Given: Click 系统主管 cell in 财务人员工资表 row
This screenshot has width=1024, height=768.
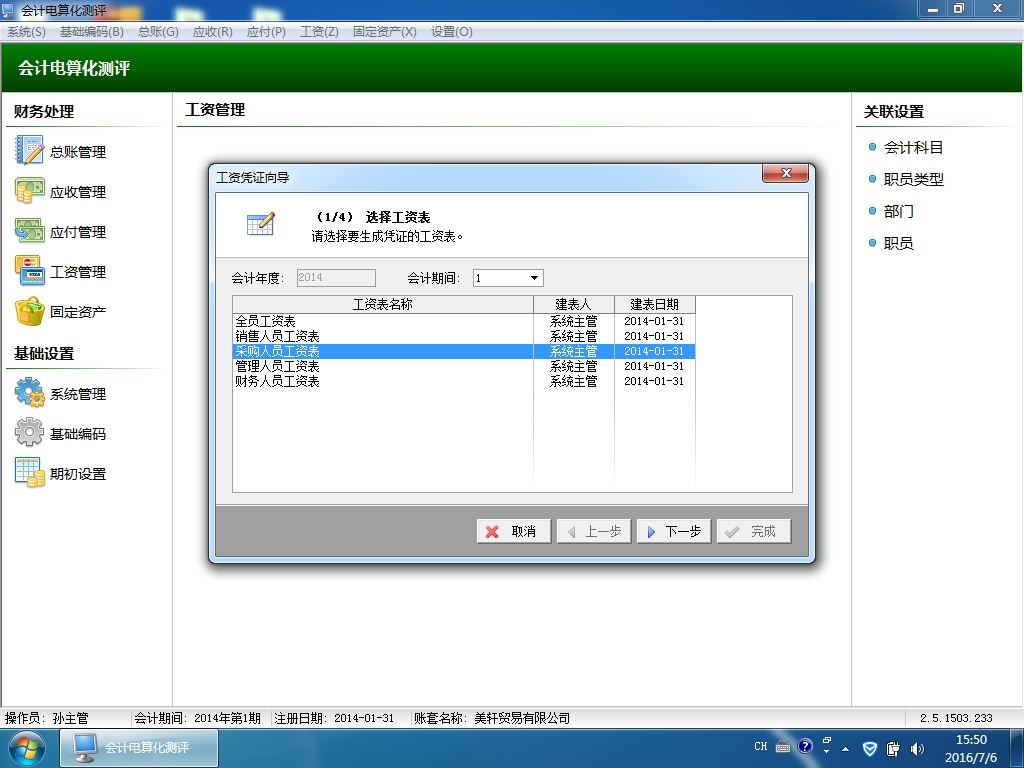Looking at the screenshot, I should tap(573, 381).
